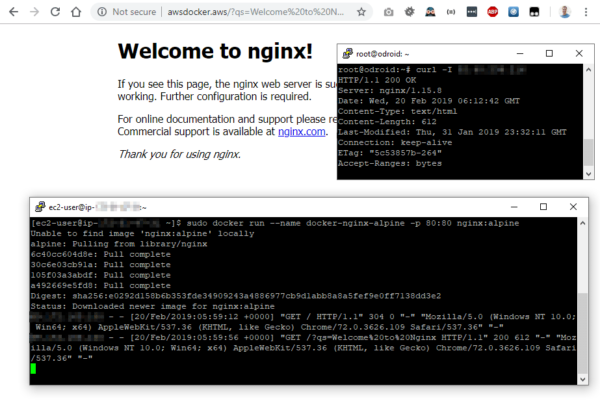Click 'Accept-Ranges: bytes' line
The image size is (600, 403).
(390, 163)
